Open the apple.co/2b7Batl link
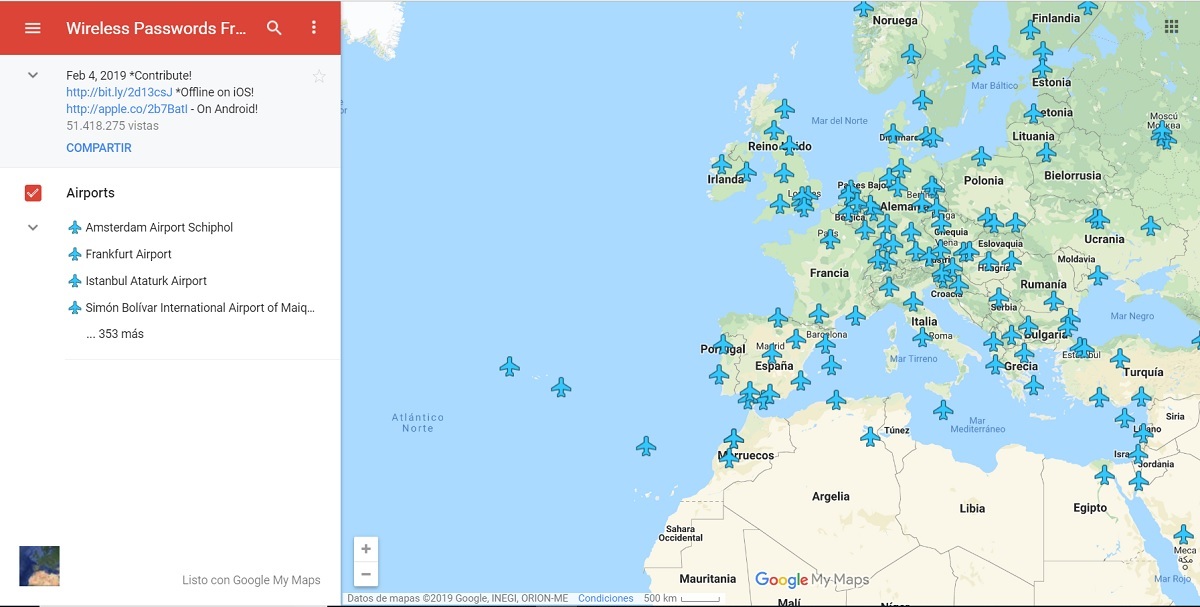Screen dimensions: 1200x607 pos(127,109)
